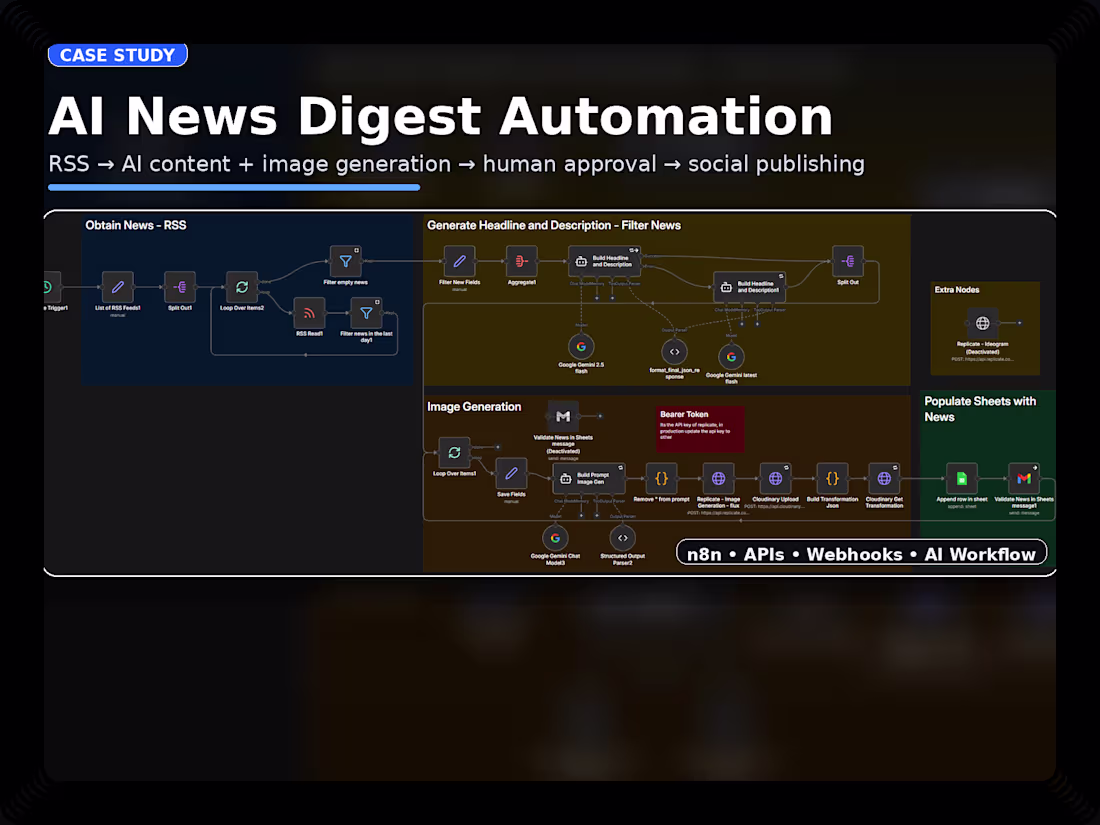Toggle the Filter empty news node

tap(346, 260)
